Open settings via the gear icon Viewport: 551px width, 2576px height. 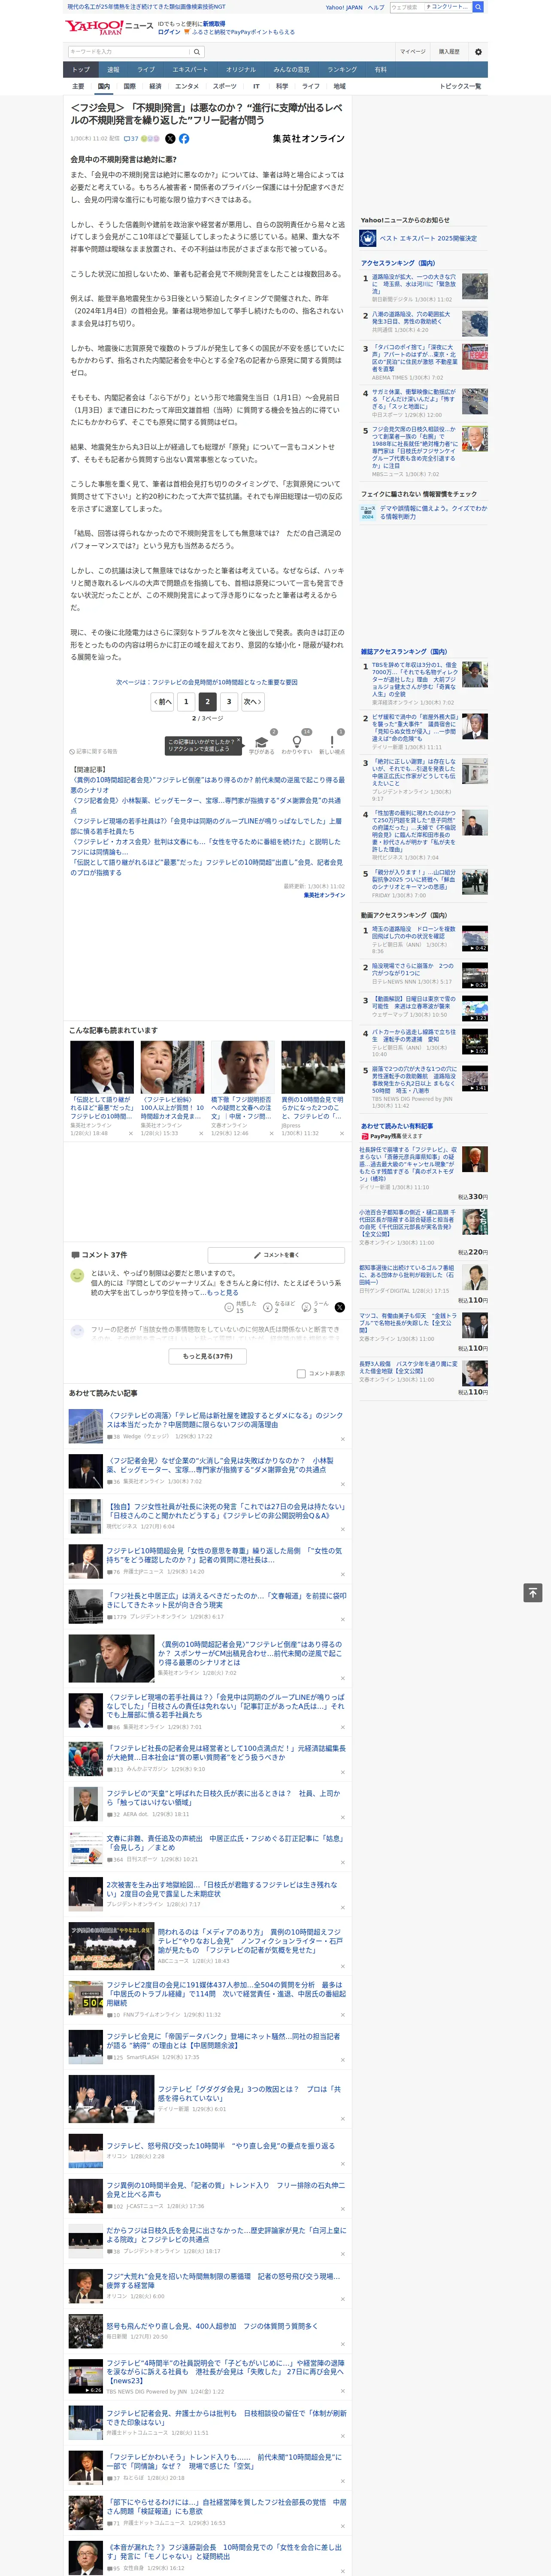click(478, 52)
